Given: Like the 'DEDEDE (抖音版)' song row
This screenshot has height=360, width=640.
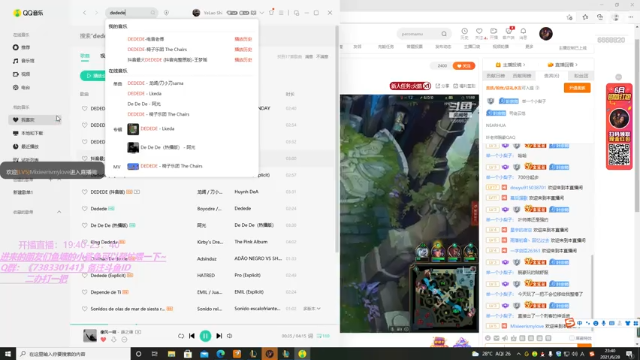Looking at the screenshot, I should pos(84,192).
